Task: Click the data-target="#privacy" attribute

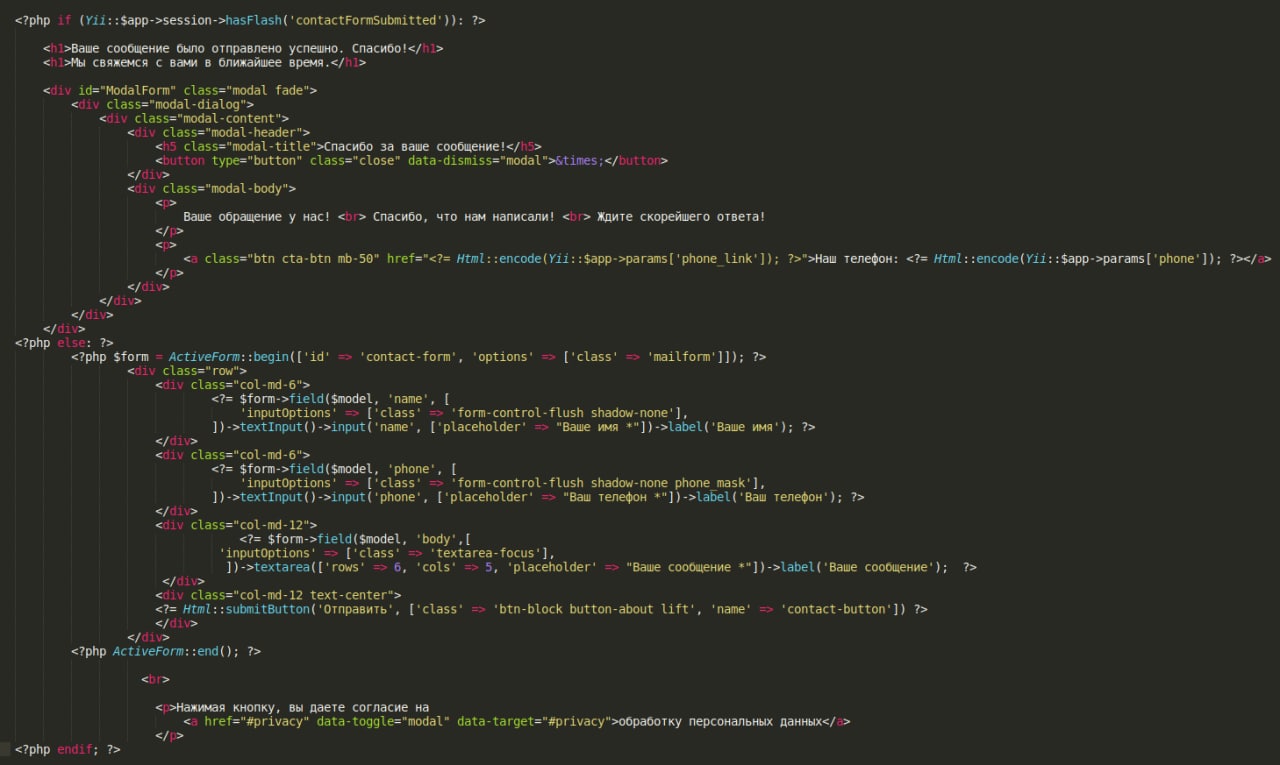Action: [x=535, y=721]
